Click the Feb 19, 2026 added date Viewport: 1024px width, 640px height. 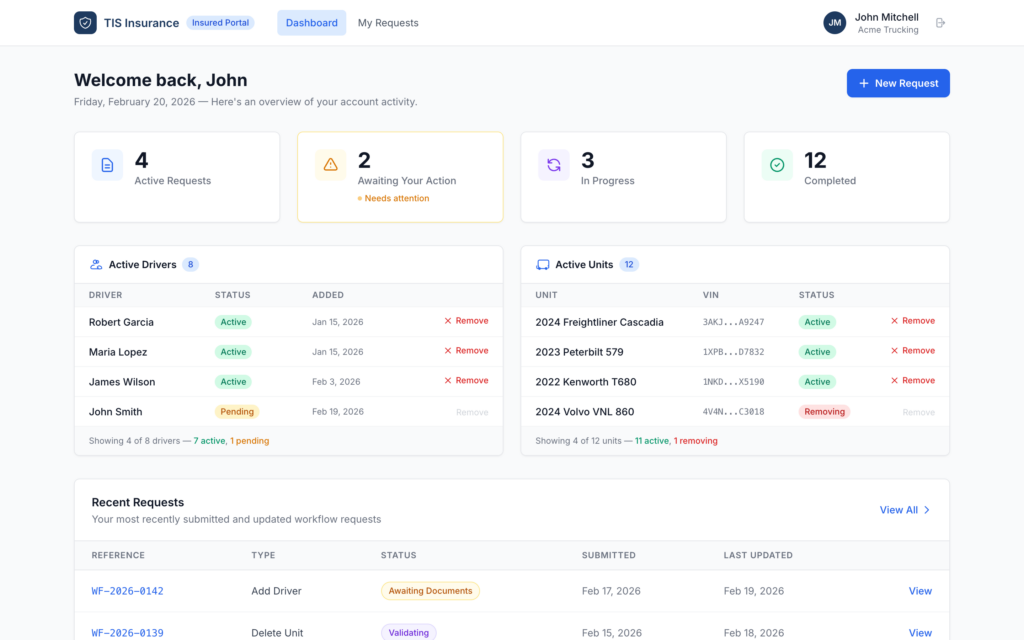[x=338, y=412]
